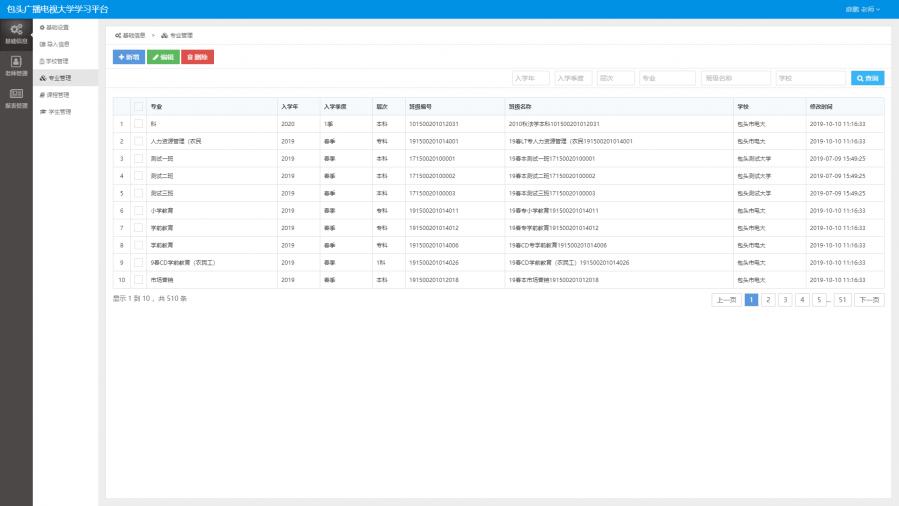The width and height of the screenshot is (899, 506).
Task: Toggle the select-all checkbox in table header
Action: point(139,106)
